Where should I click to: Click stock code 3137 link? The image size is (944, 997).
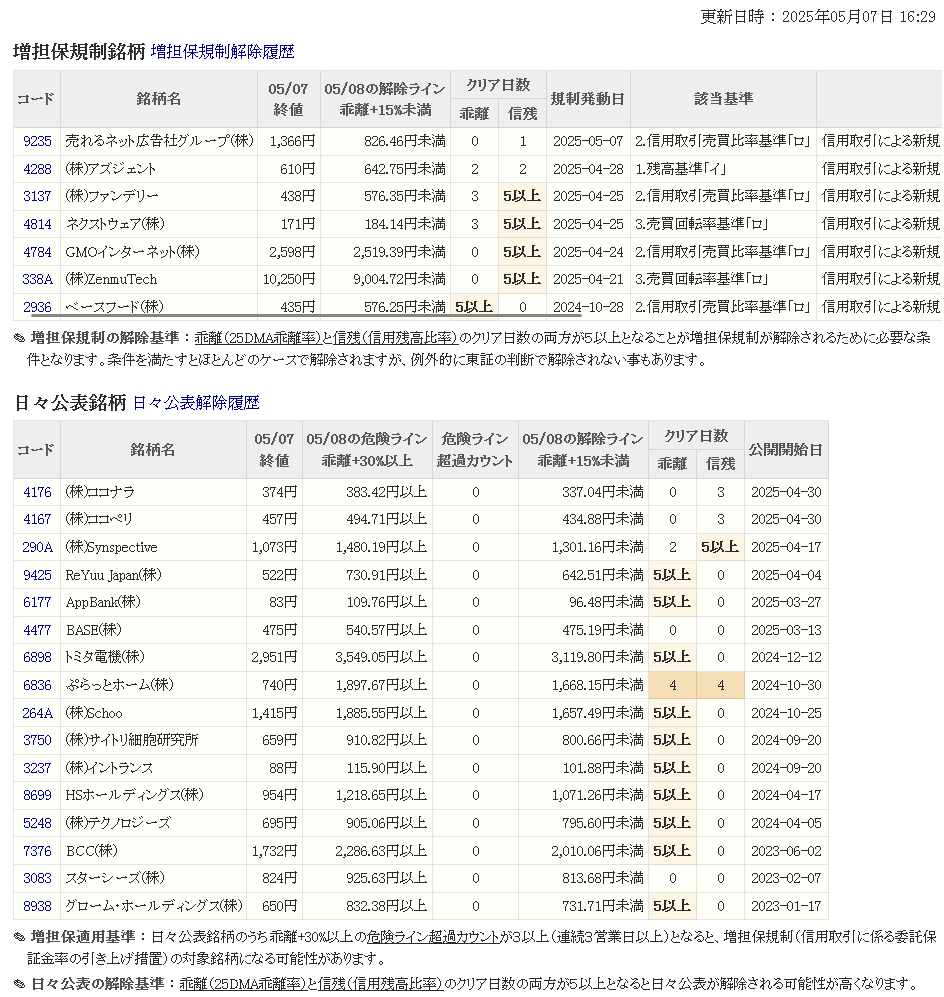click(x=37, y=196)
